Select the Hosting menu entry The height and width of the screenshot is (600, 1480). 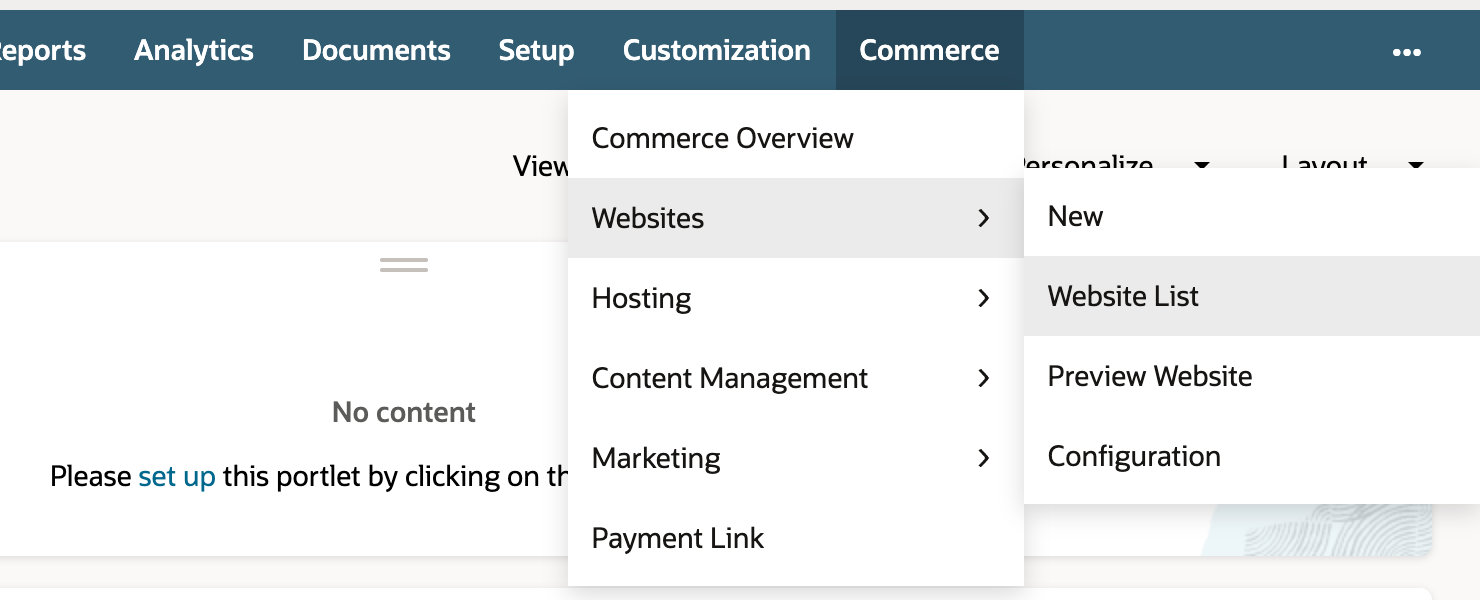(796, 298)
